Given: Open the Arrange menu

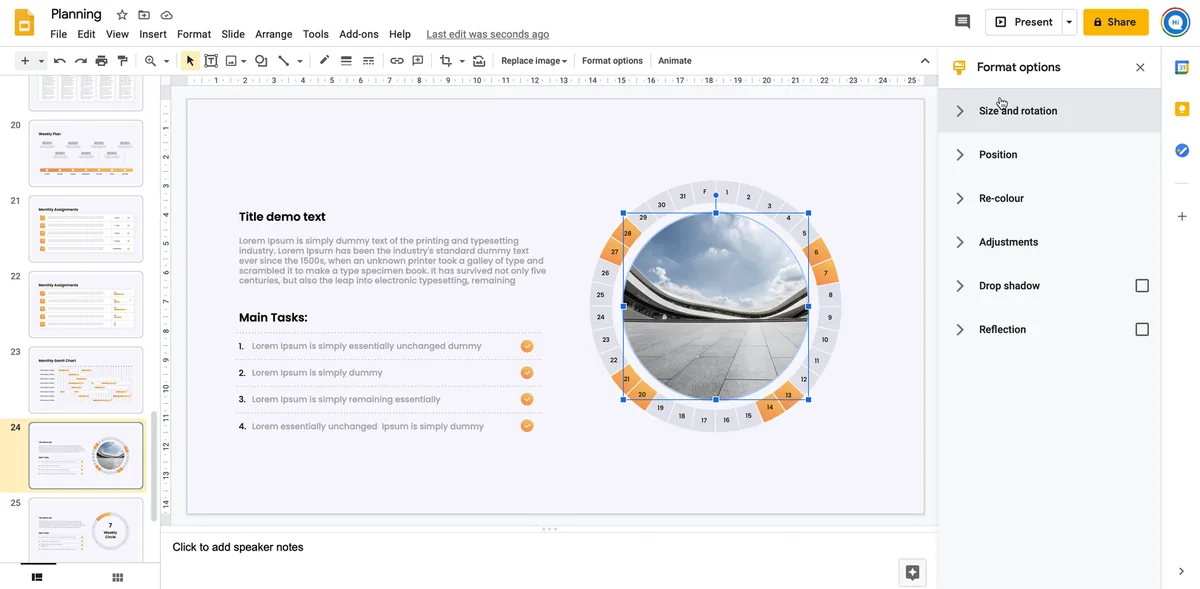Looking at the screenshot, I should 274,34.
